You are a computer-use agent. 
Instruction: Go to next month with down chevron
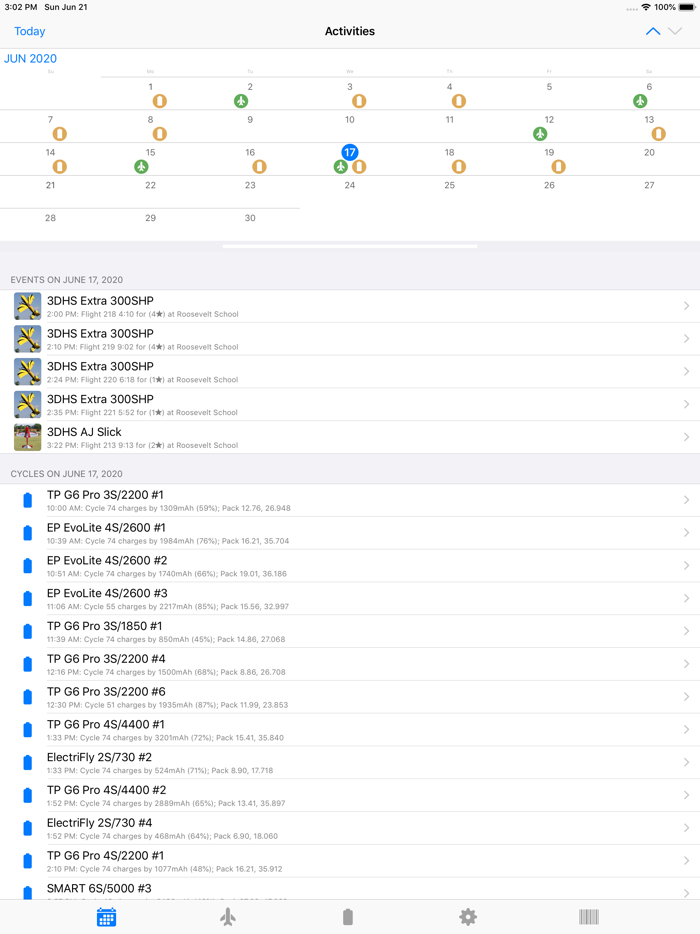click(x=675, y=31)
